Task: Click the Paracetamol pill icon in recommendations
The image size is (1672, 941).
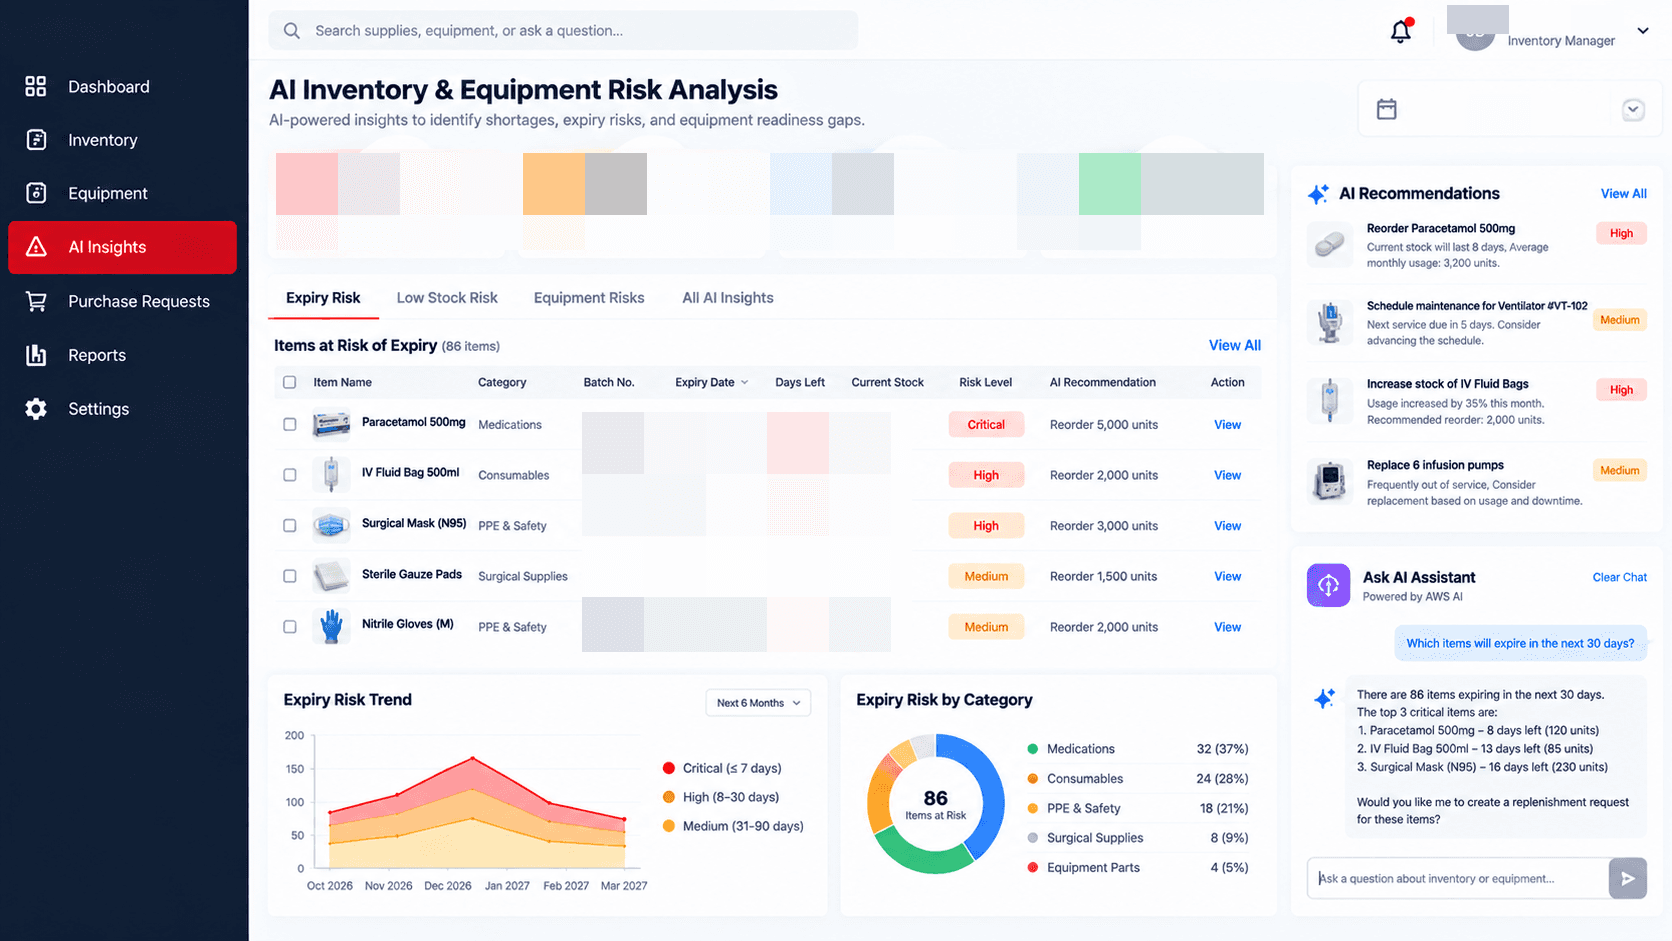Action: tap(1330, 244)
